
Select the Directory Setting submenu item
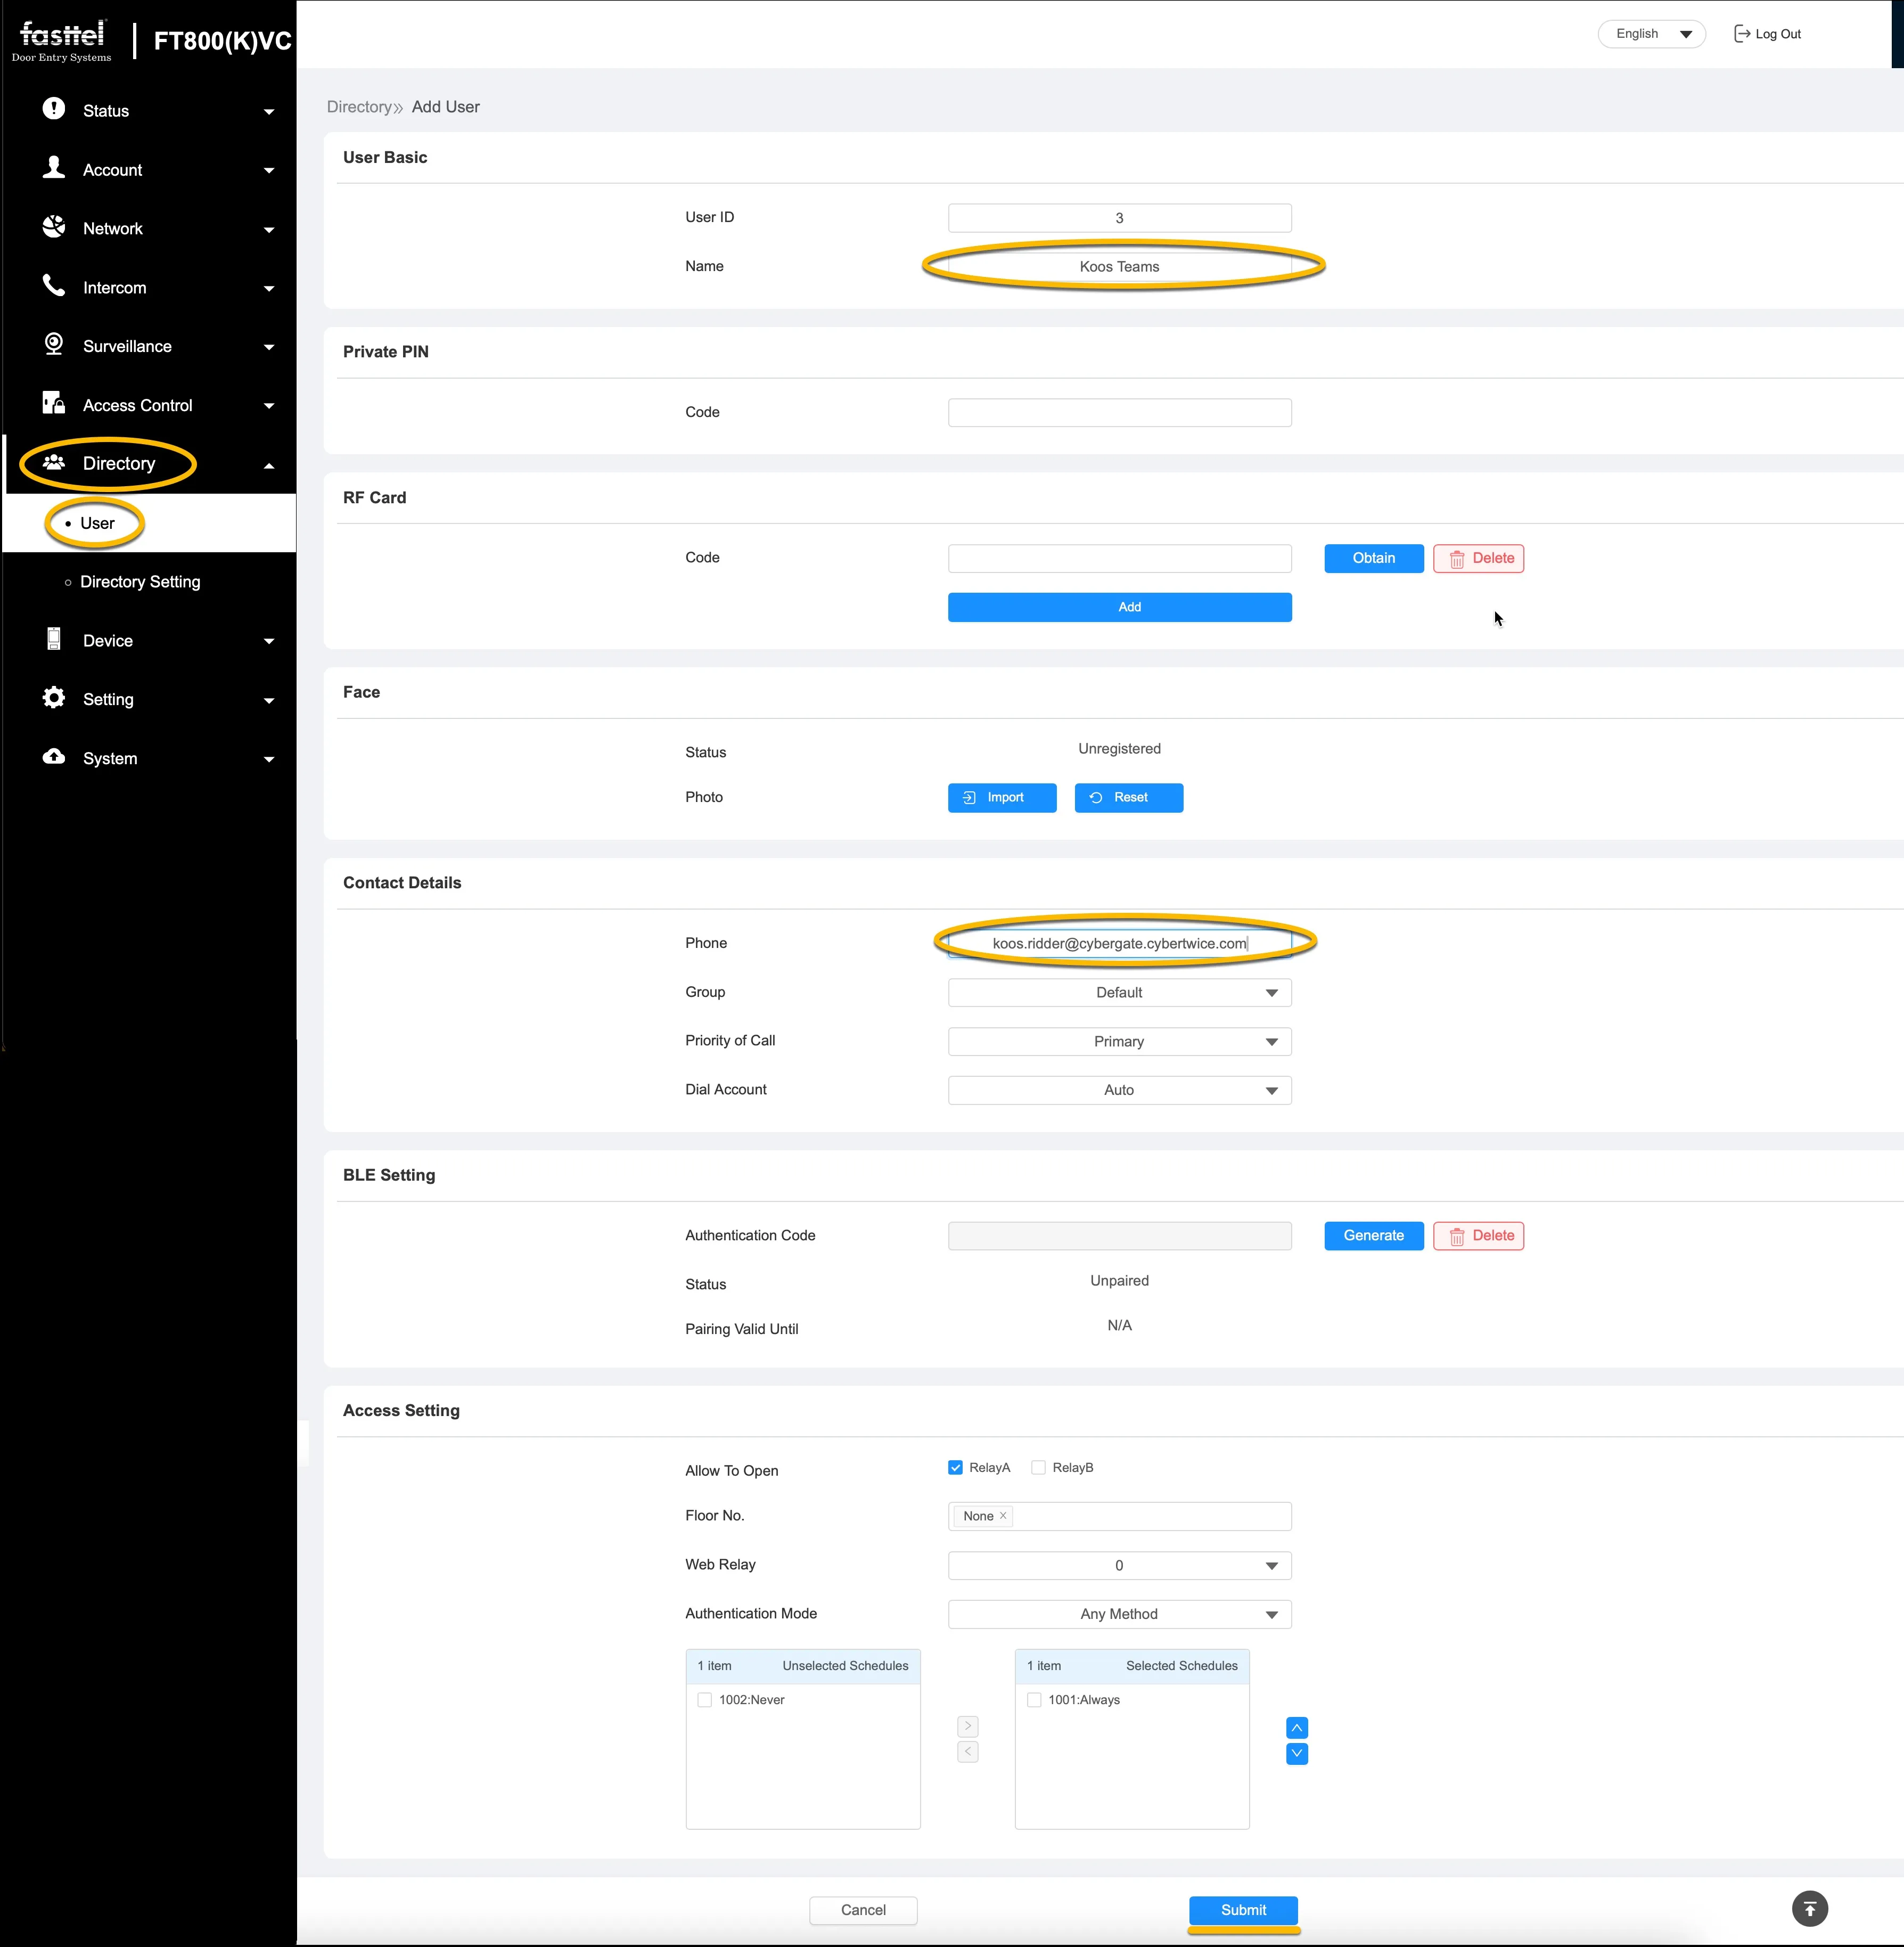click(150, 582)
